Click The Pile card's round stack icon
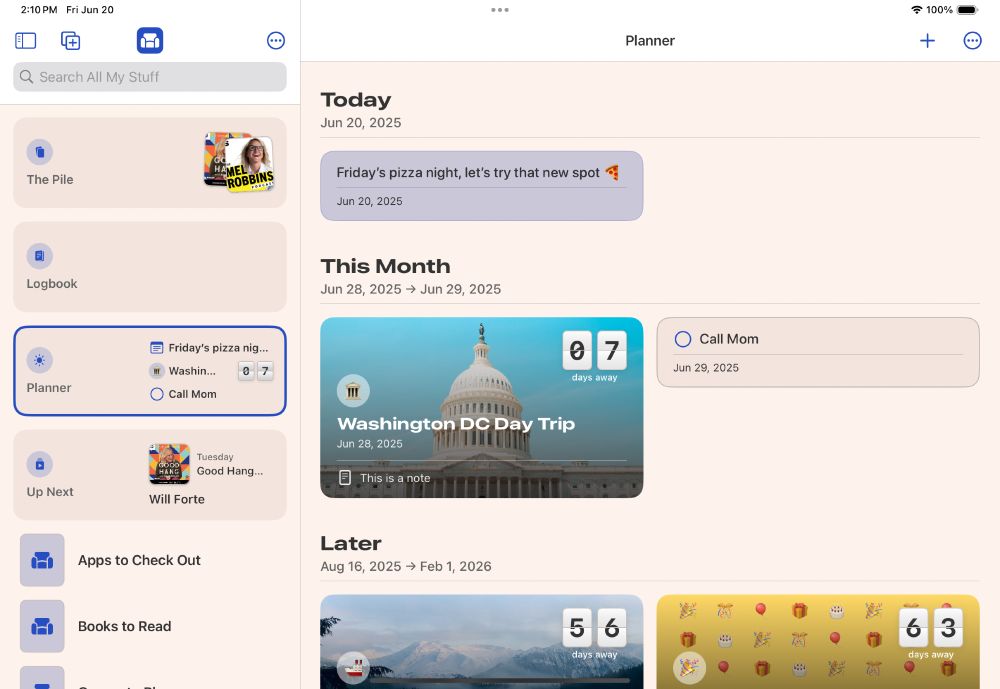The width and height of the screenshot is (1000, 689). [40, 152]
